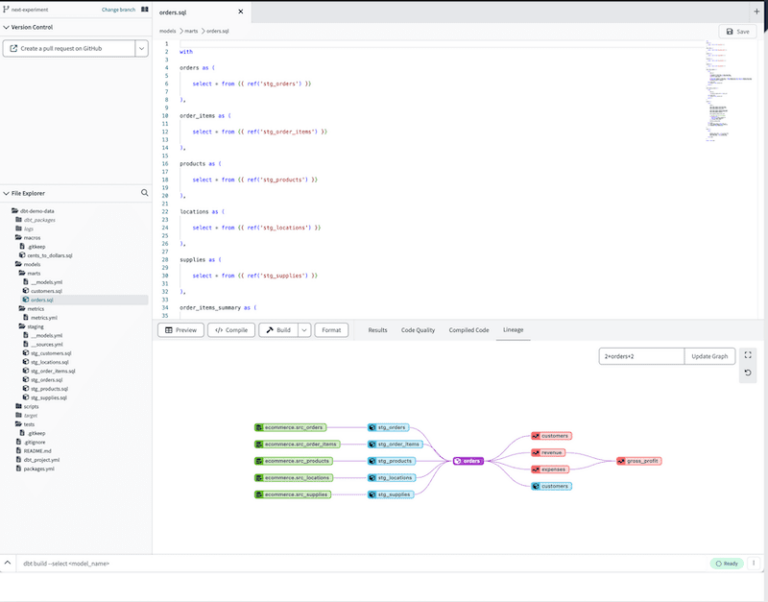Click the code minimap on editor right
768x602 pixels.
730,91
